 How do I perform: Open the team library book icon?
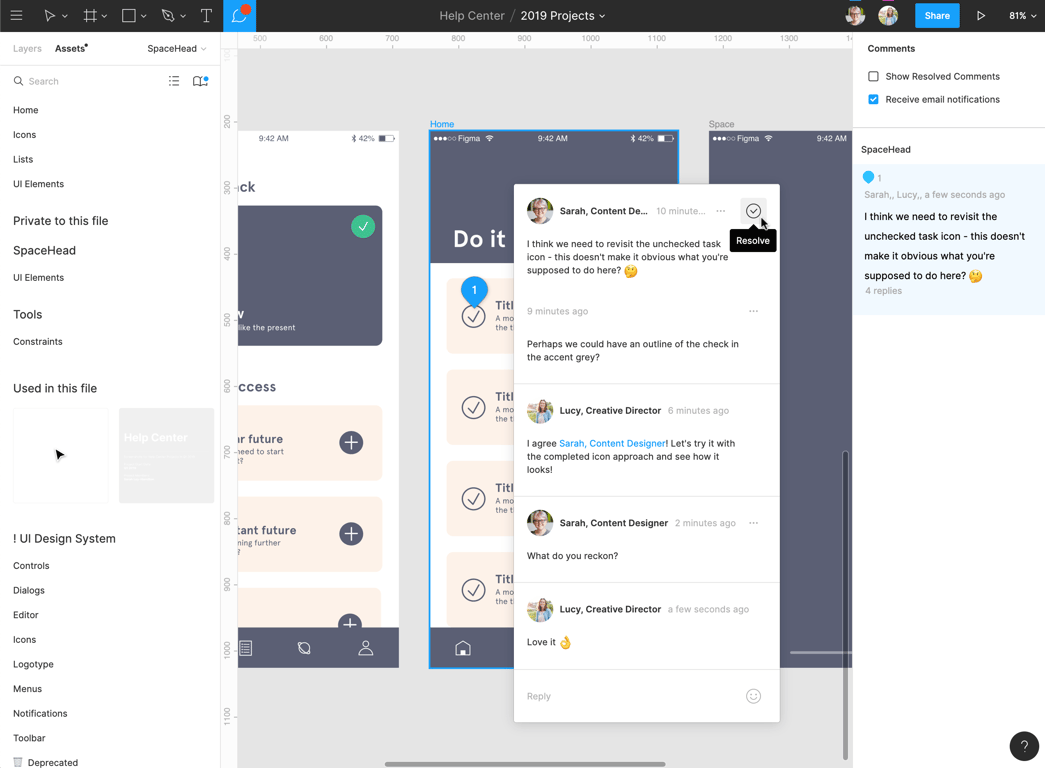click(200, 81)
